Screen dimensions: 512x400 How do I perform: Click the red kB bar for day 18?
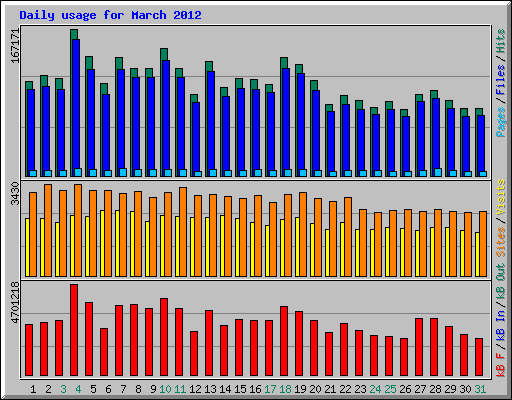pyautogui.click(x=284, y=341)
